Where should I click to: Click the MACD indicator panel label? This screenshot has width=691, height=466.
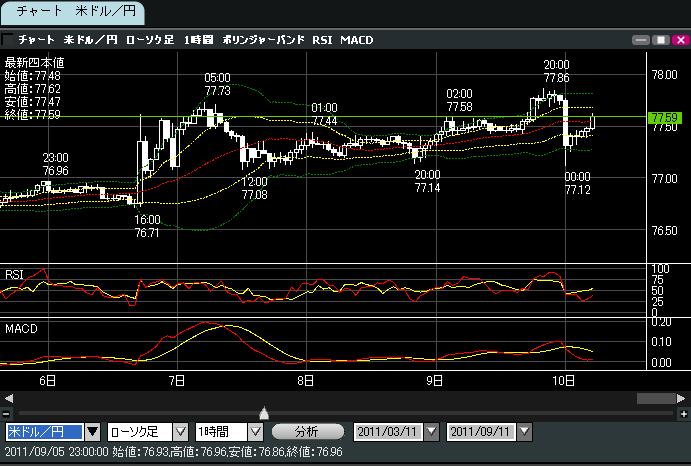pos(21,327)
